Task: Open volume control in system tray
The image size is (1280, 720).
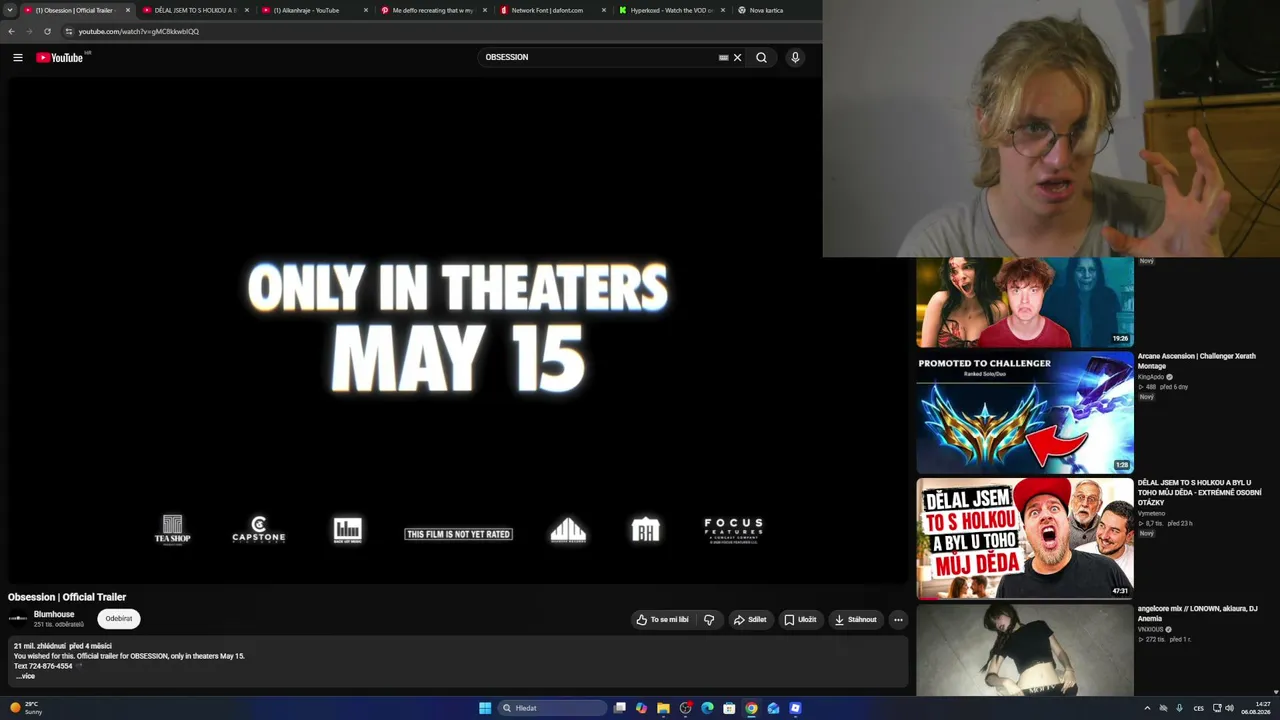Action: click(1229, 708)
